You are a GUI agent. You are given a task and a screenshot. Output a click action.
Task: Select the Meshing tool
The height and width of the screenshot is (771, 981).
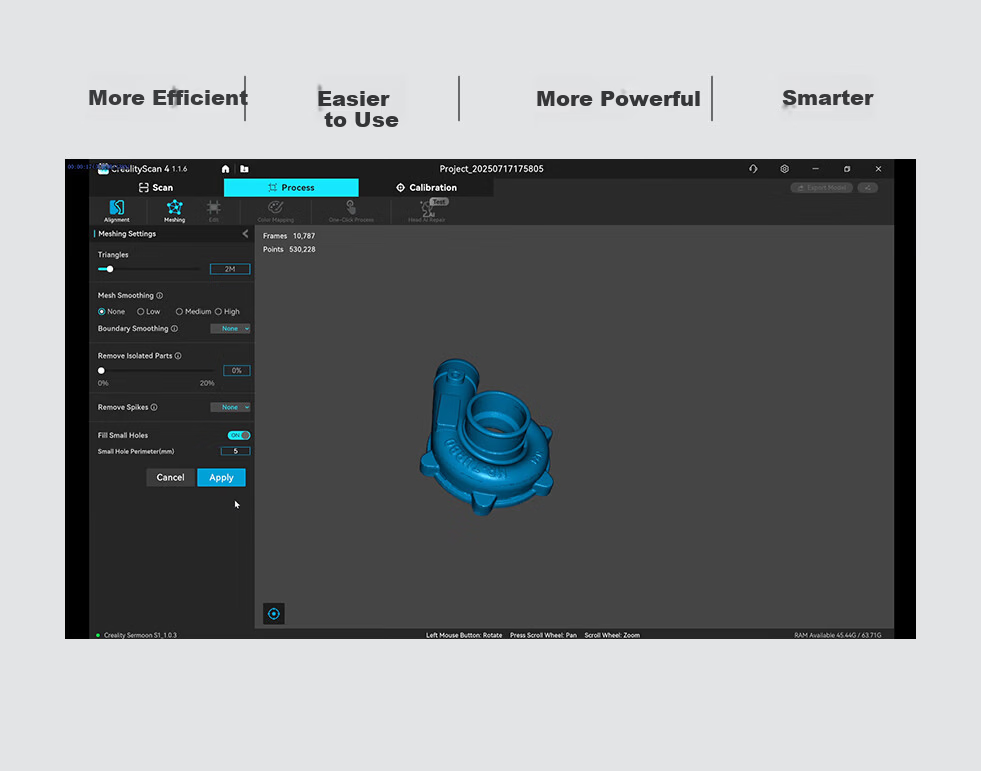(175, 211)
